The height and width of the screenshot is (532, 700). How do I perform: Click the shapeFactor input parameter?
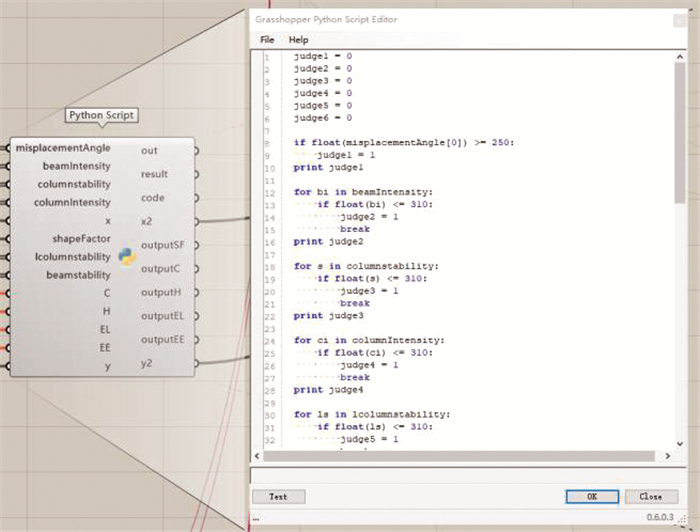coord(82,239)
